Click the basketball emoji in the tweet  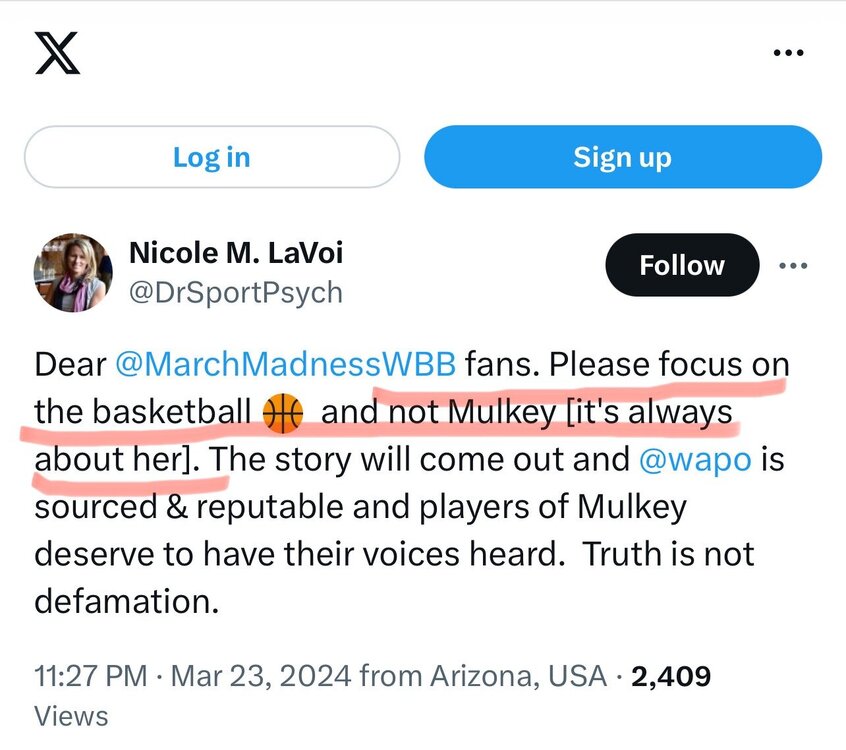pyautogui.click(x=282, y=412)
